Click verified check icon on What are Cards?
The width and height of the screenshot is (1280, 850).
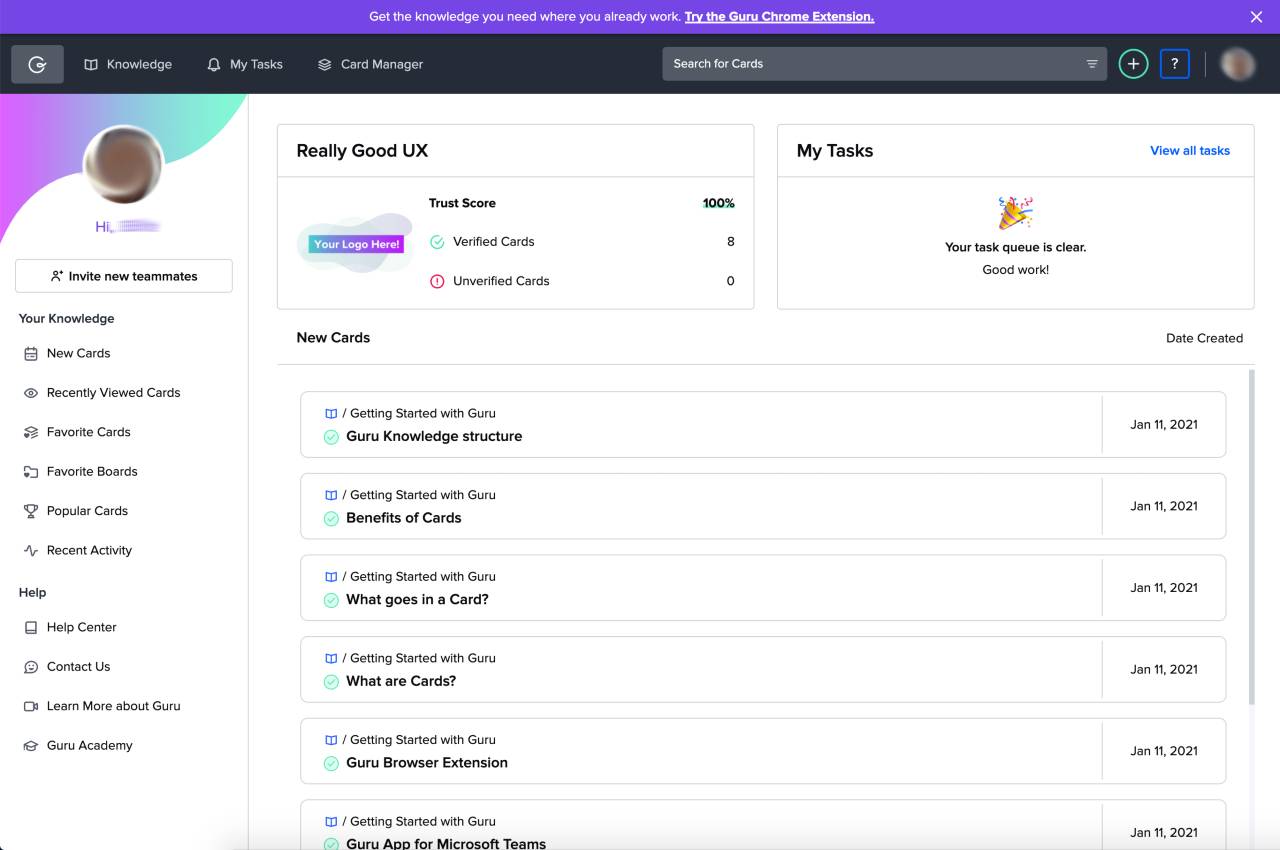331,682
